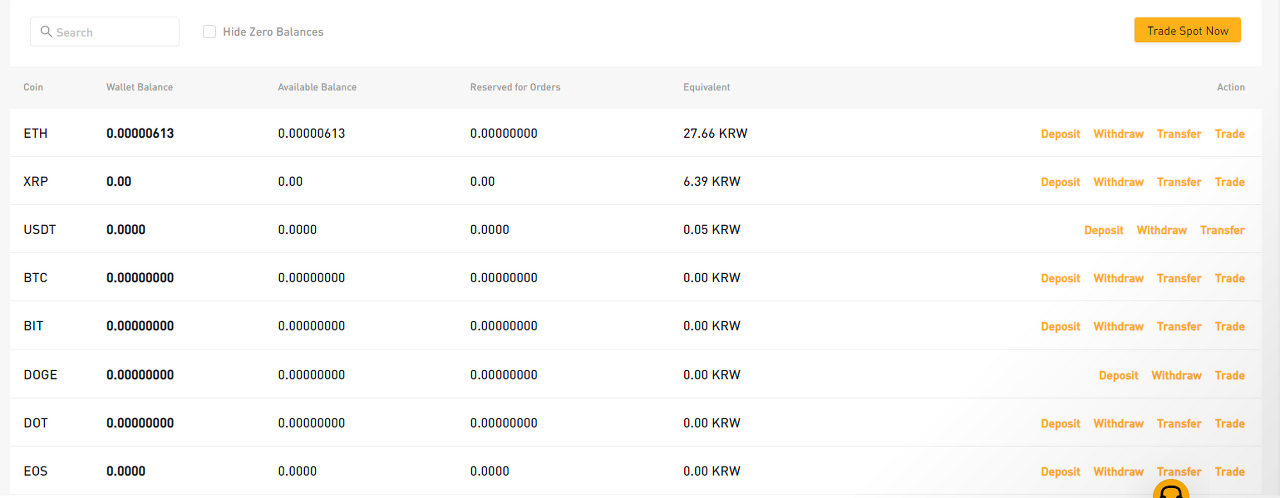Select the DOT coin name
The height and width of the screenshot is (498, 1280).
(x=35, y=423)
